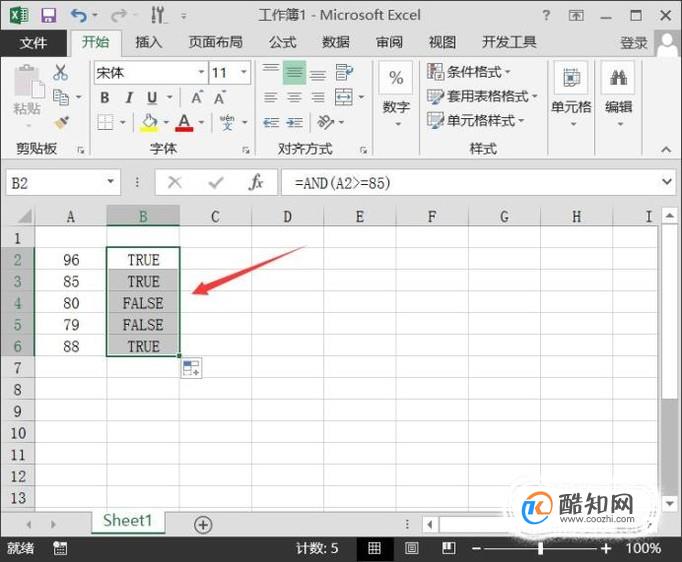
Task: Switch to the 视图 View tab
Action: point(442,43)
